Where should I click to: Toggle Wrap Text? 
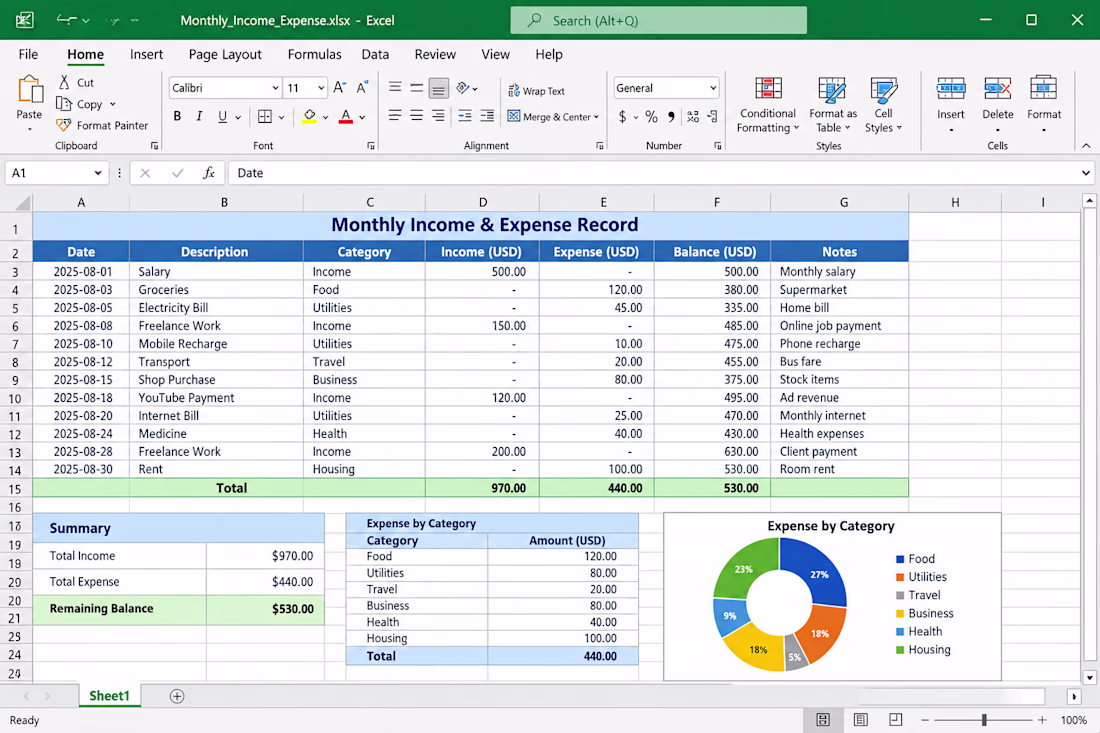[x=536, y=90]
